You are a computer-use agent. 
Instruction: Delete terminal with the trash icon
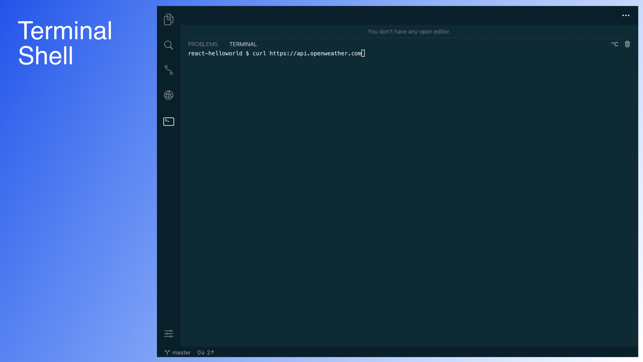point(627,44)
